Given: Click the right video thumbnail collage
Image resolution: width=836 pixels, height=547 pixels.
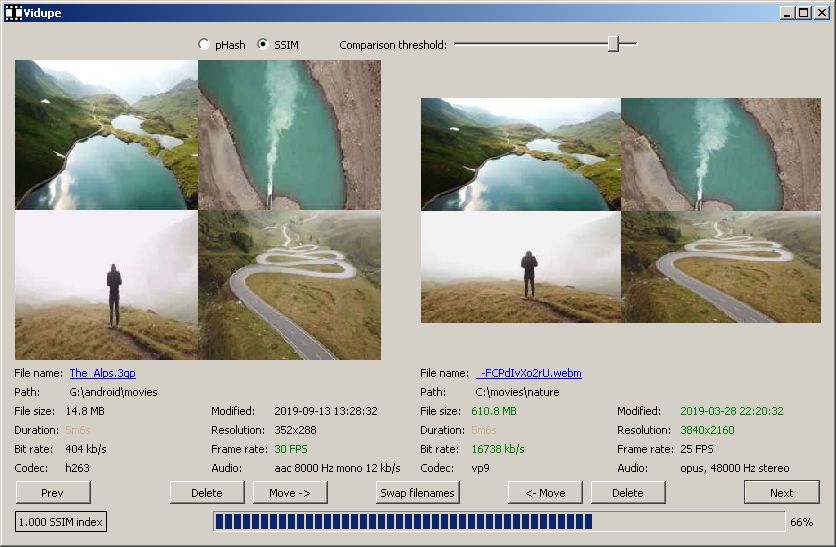Looking at the screenshot, I should [x=620, y=210].
